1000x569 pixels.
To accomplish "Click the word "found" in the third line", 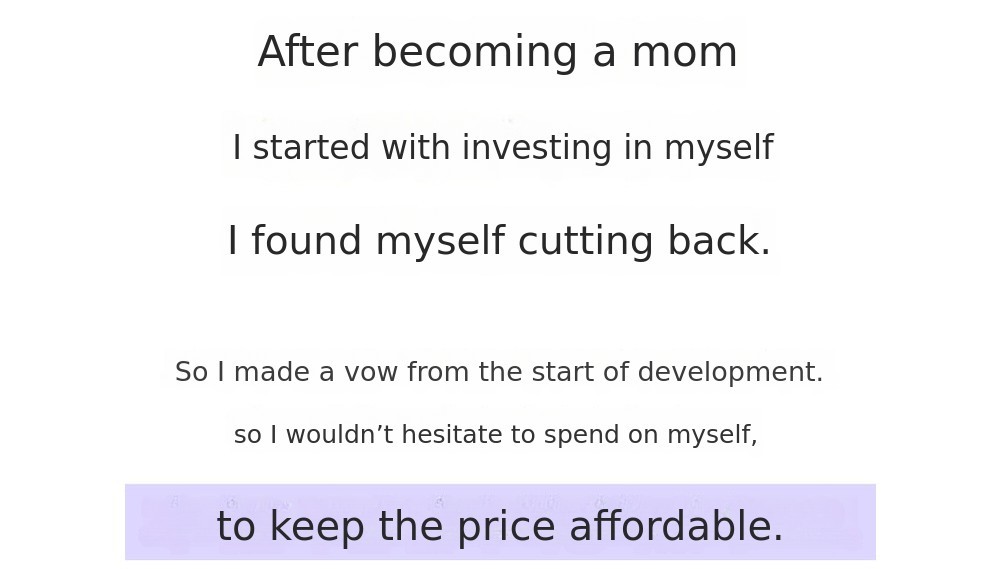I will pos(306,242).
